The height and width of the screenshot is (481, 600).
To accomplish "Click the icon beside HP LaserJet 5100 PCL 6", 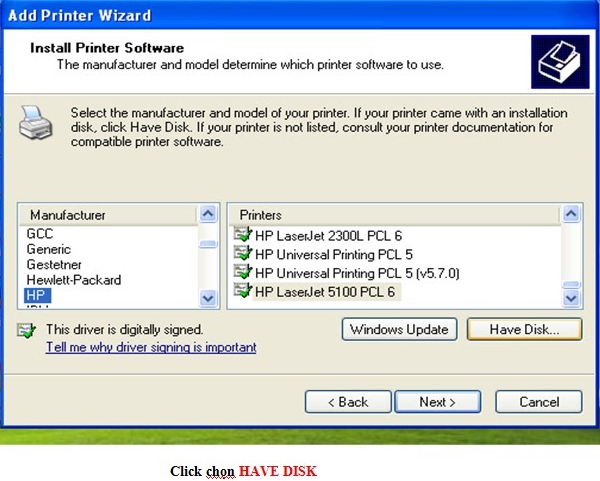I will point(242,292).
